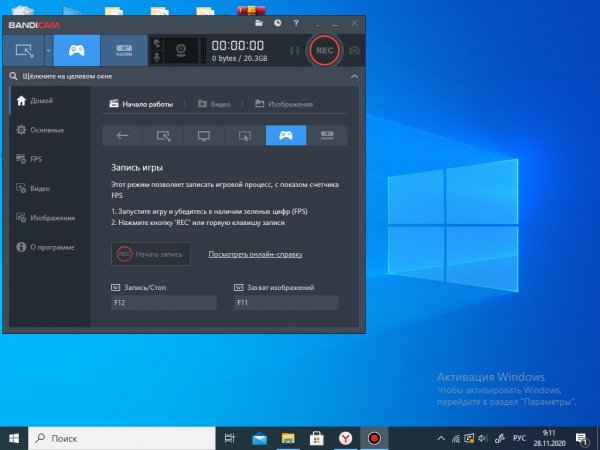This screenshot has width=600, height=450.
Task: Open the help question mark icon
Action: [x=296, y=23]
